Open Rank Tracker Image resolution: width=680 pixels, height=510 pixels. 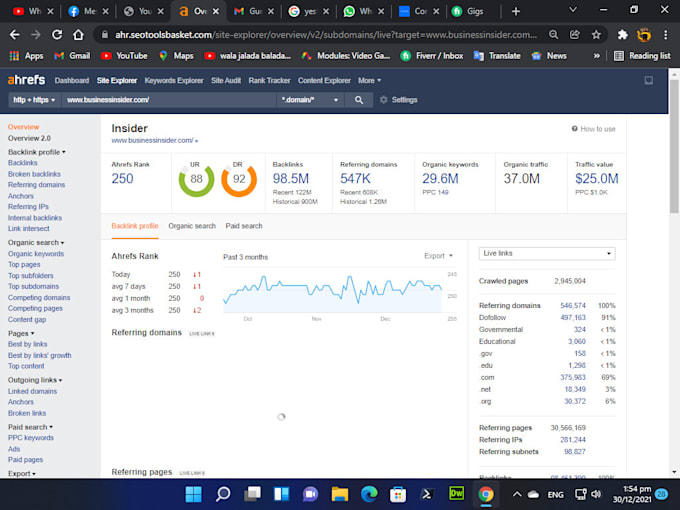[269, 81]
